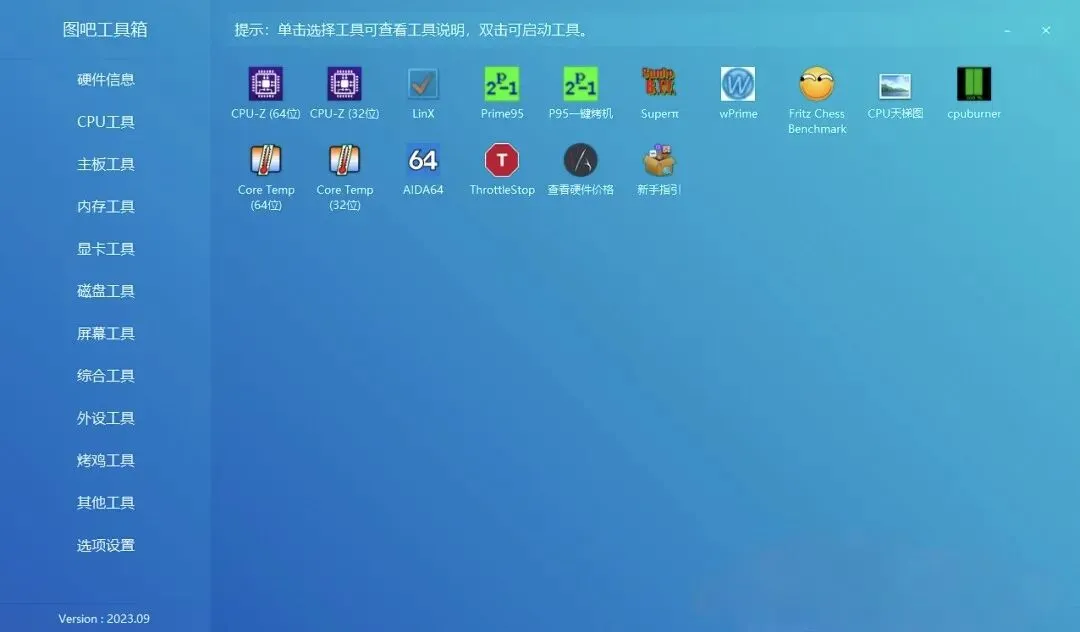Open 查看硬件价格 to check hardware prices

[580, 160]
